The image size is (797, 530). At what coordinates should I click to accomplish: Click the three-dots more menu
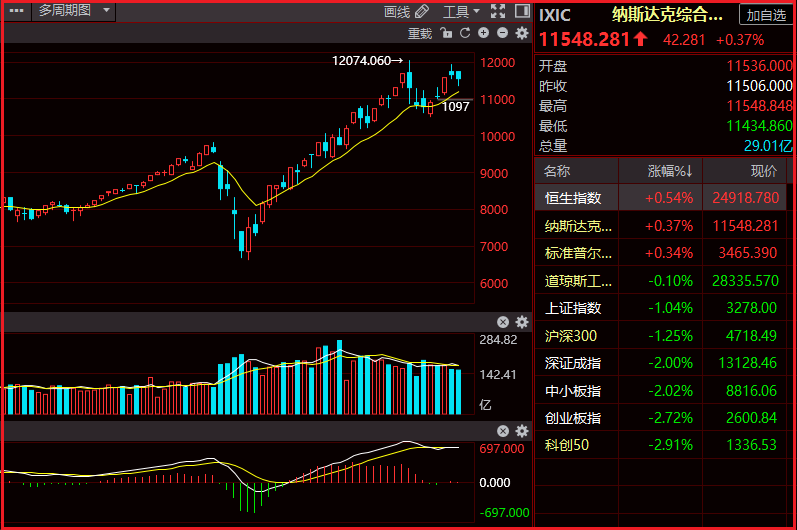pyautogui.click(x=15, y=11)
